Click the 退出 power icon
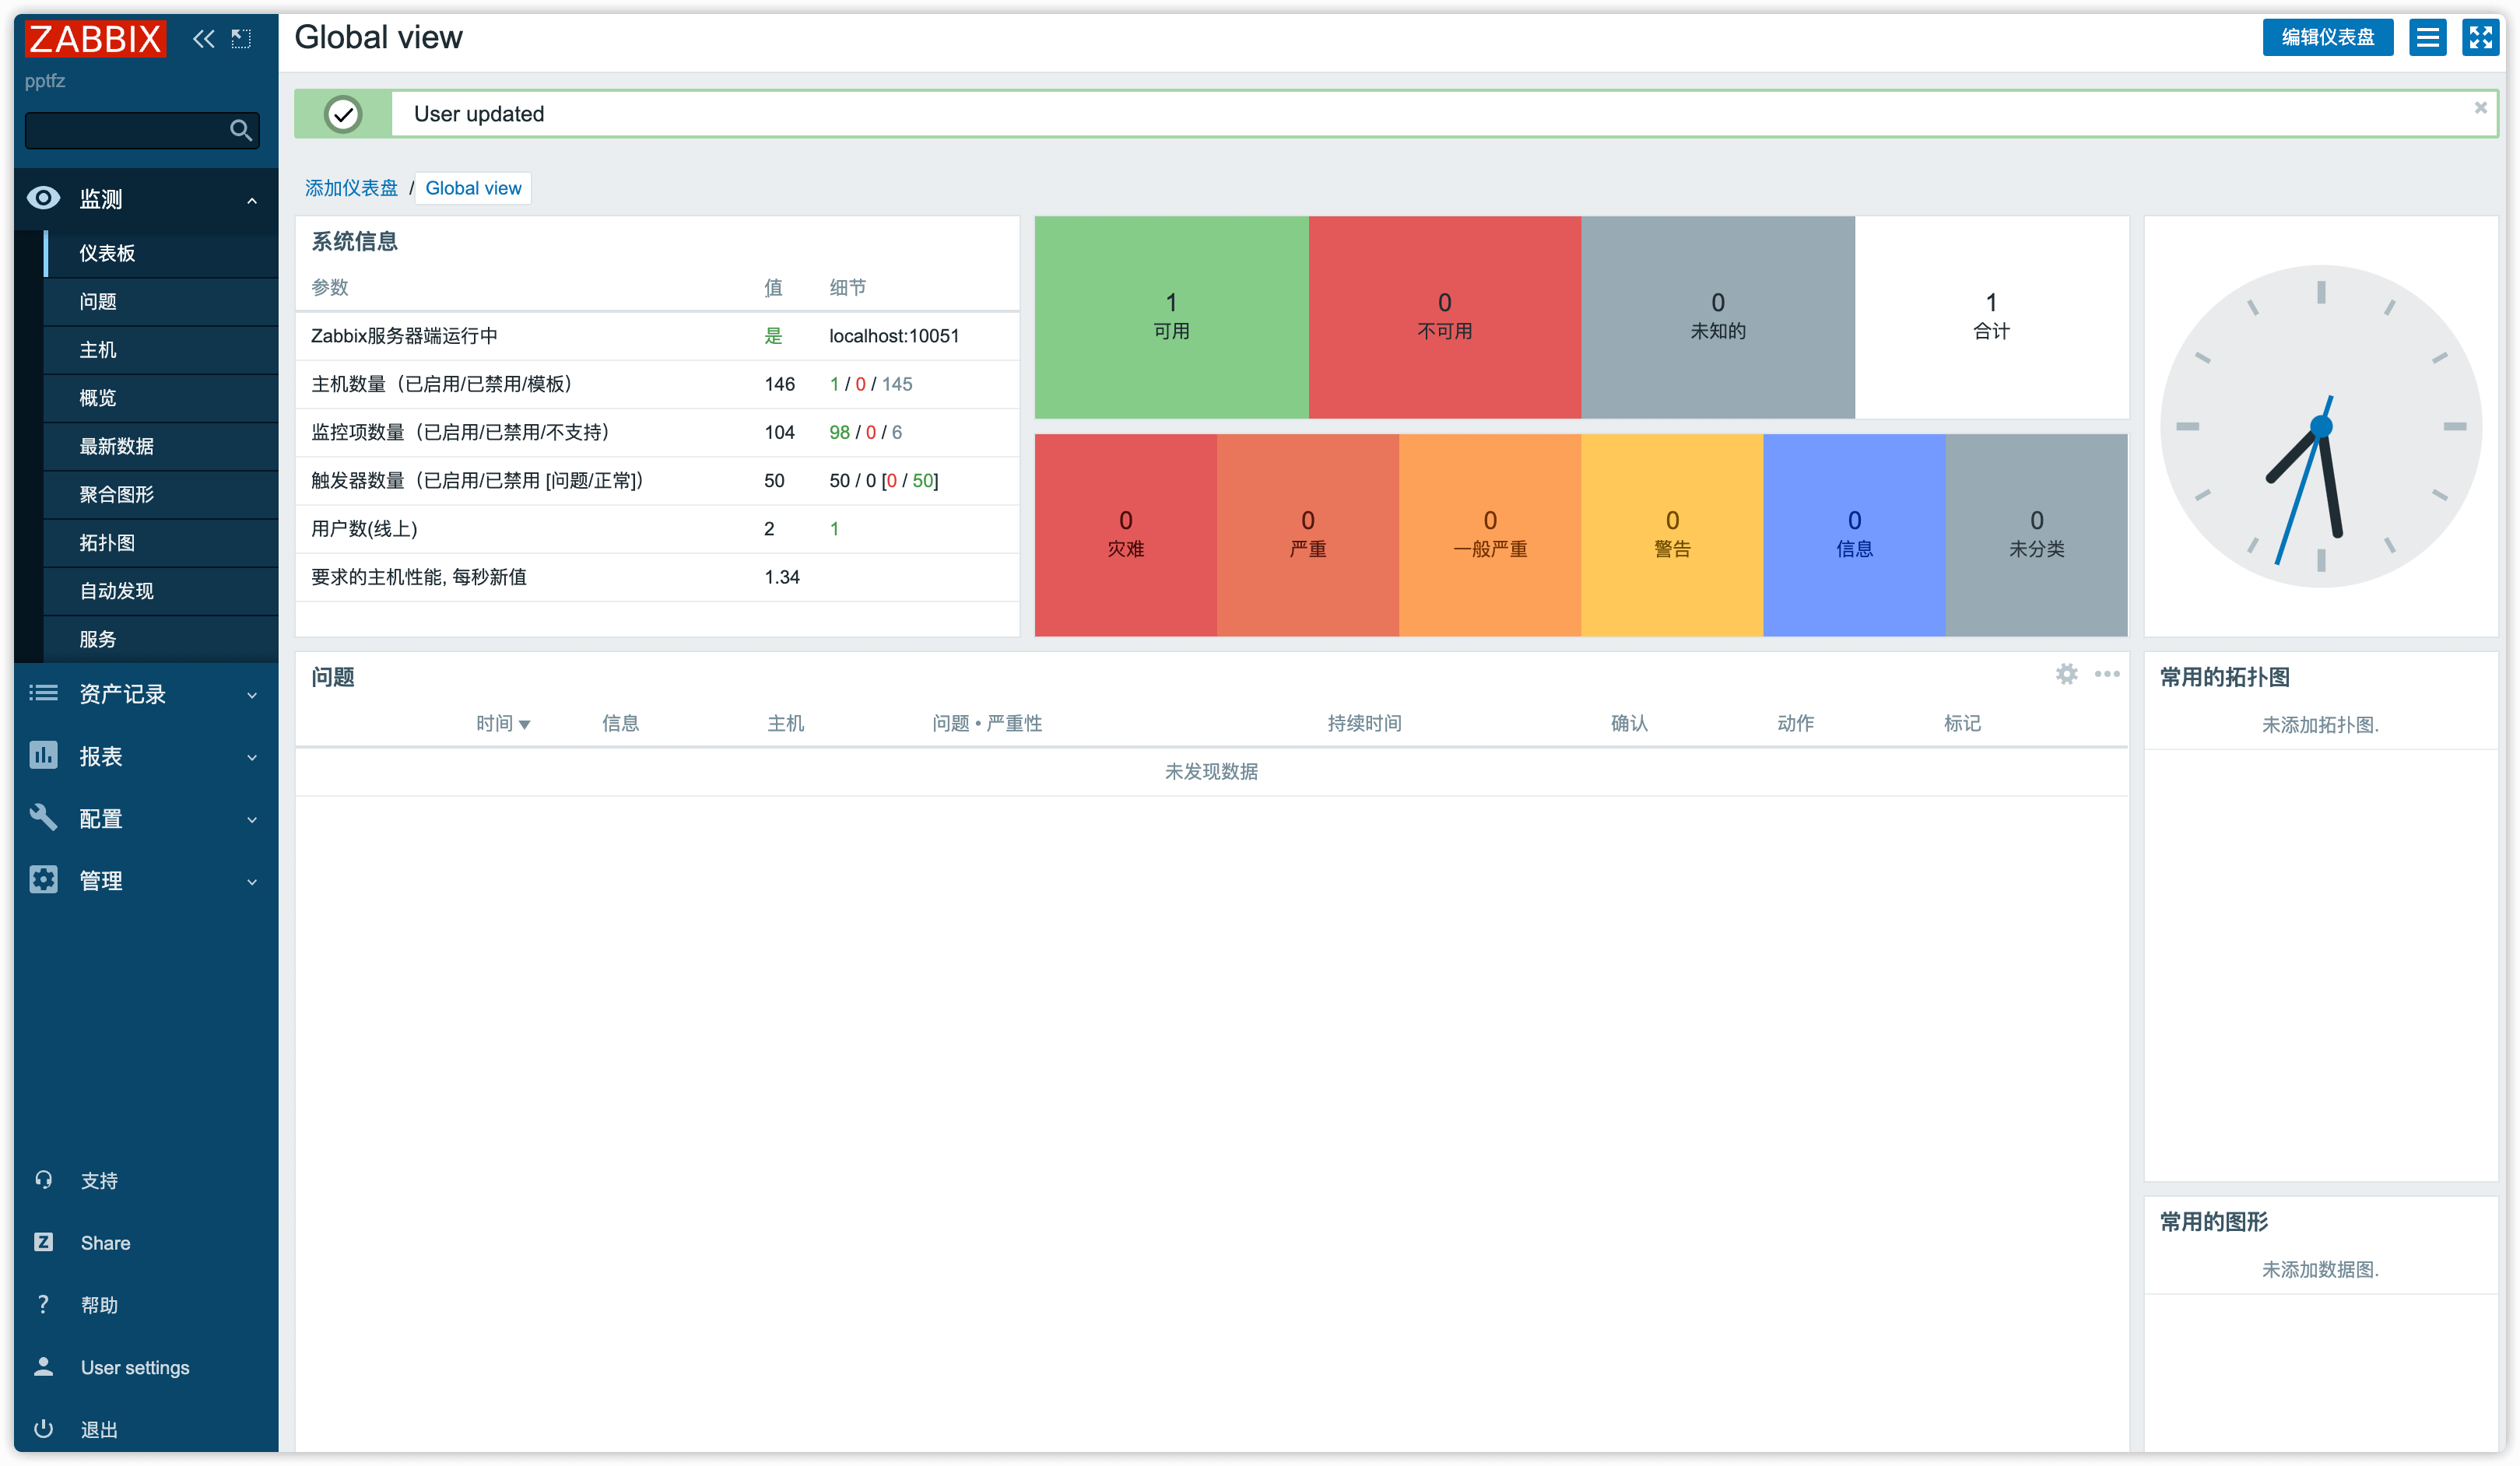 coord(43,1428)
